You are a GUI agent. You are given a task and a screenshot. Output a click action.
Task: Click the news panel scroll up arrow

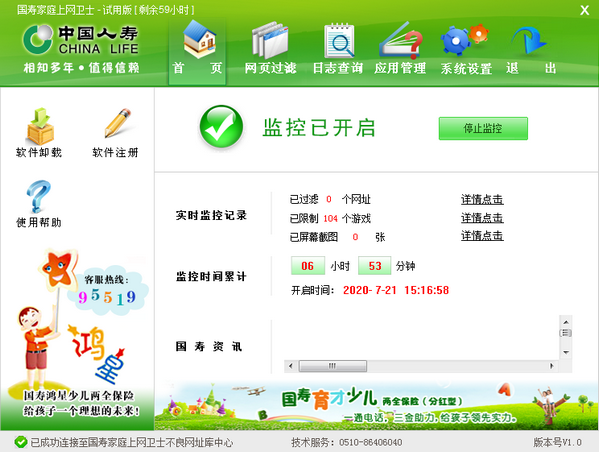pos(566,322)
